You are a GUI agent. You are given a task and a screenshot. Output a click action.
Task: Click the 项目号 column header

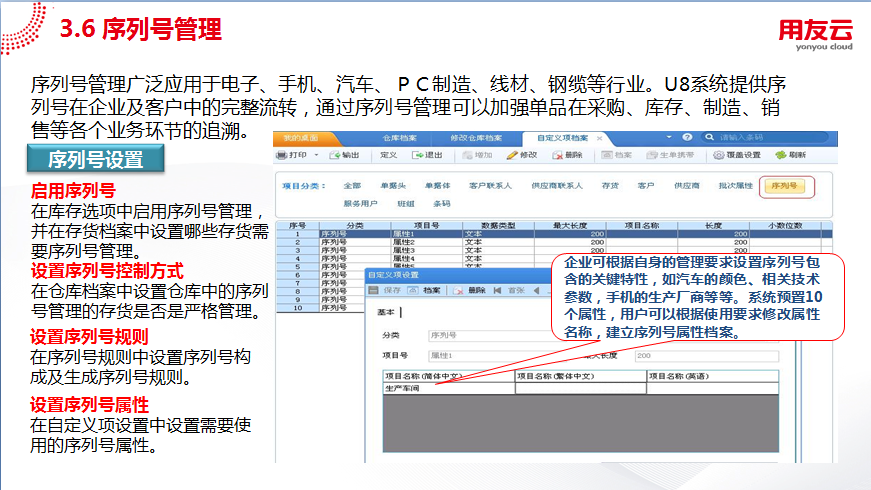(427, 226)
